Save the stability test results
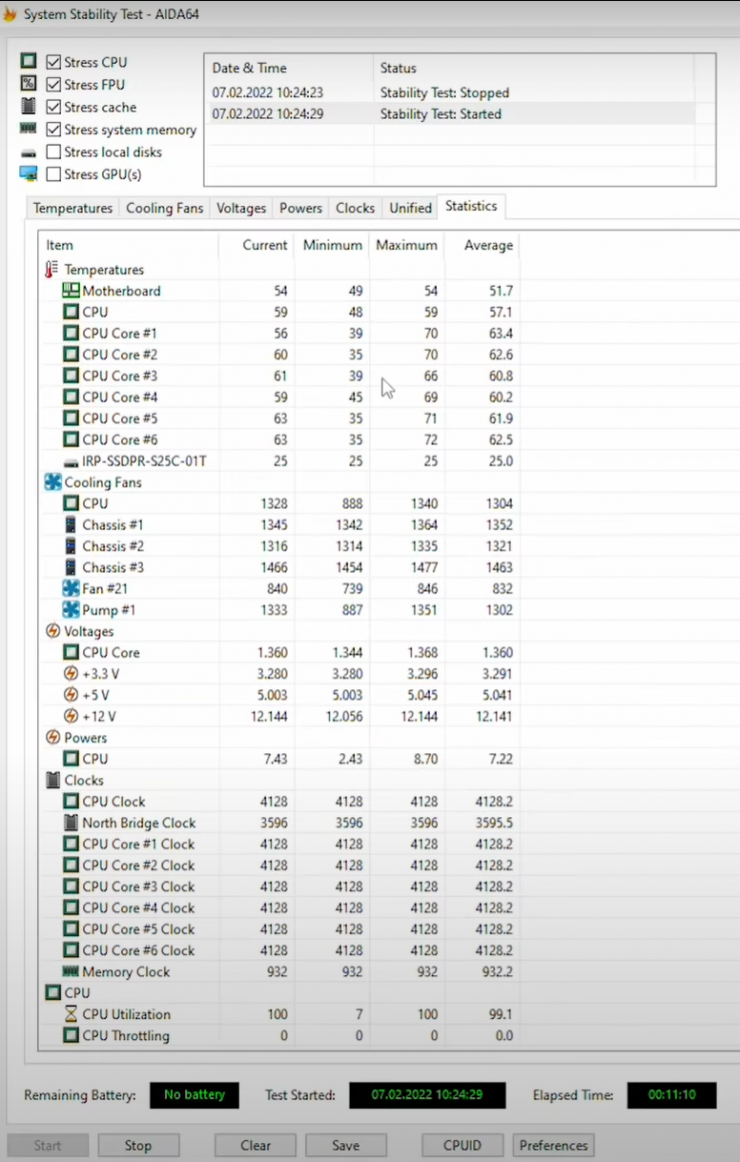 [345, 1145]
